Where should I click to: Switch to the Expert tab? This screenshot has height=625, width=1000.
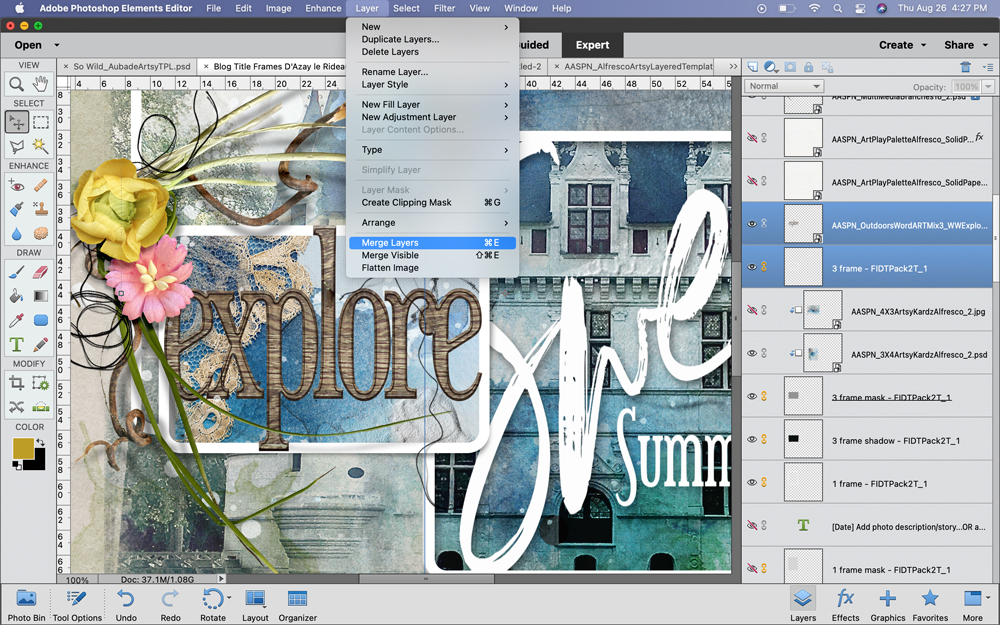click(592, 45)
